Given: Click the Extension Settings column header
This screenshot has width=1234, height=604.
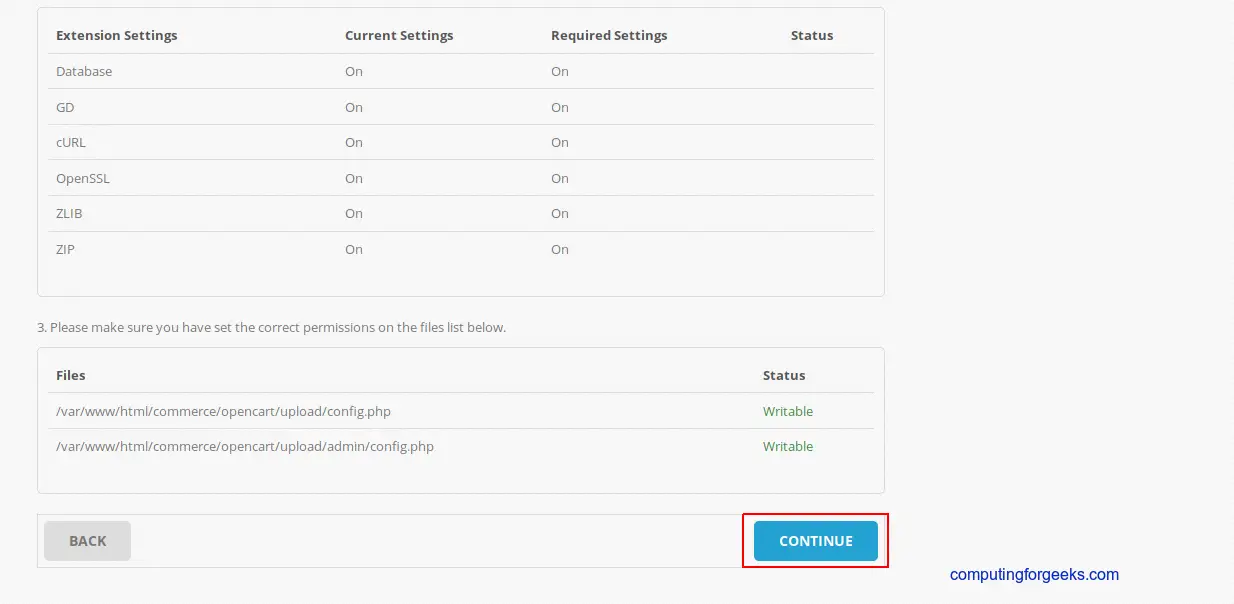Looking at the screenshot, I should 116,35.
